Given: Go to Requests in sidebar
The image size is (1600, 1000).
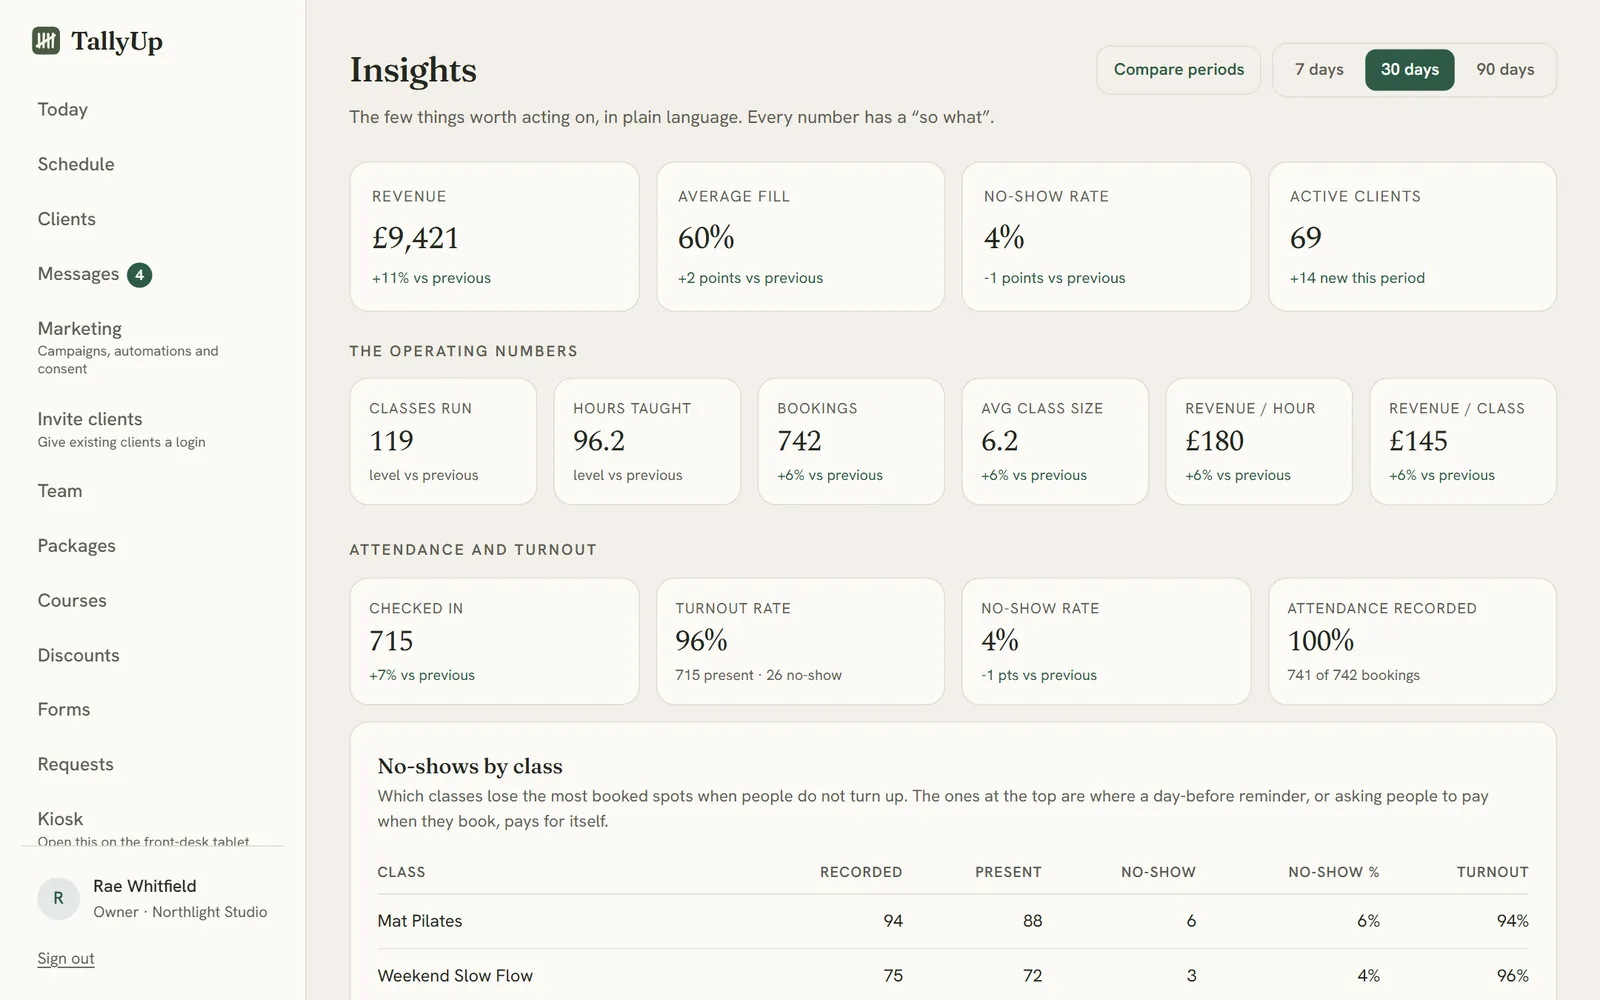Looking at the screenshot, I should coord(76,765).
